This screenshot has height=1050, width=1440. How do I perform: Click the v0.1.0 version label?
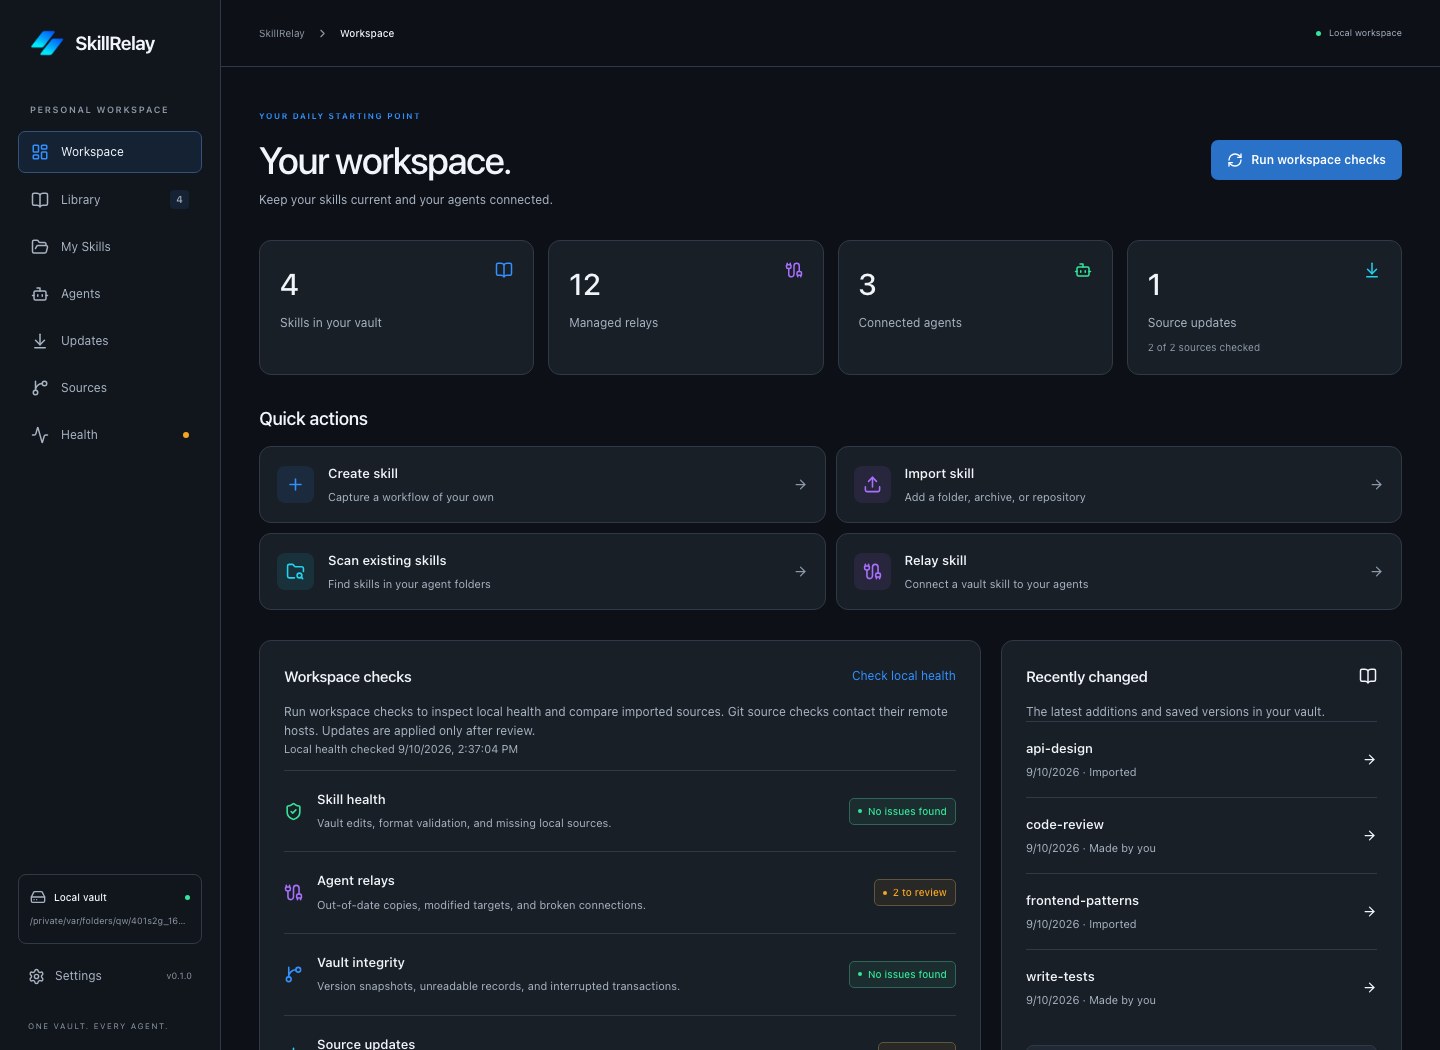[179, 976]
